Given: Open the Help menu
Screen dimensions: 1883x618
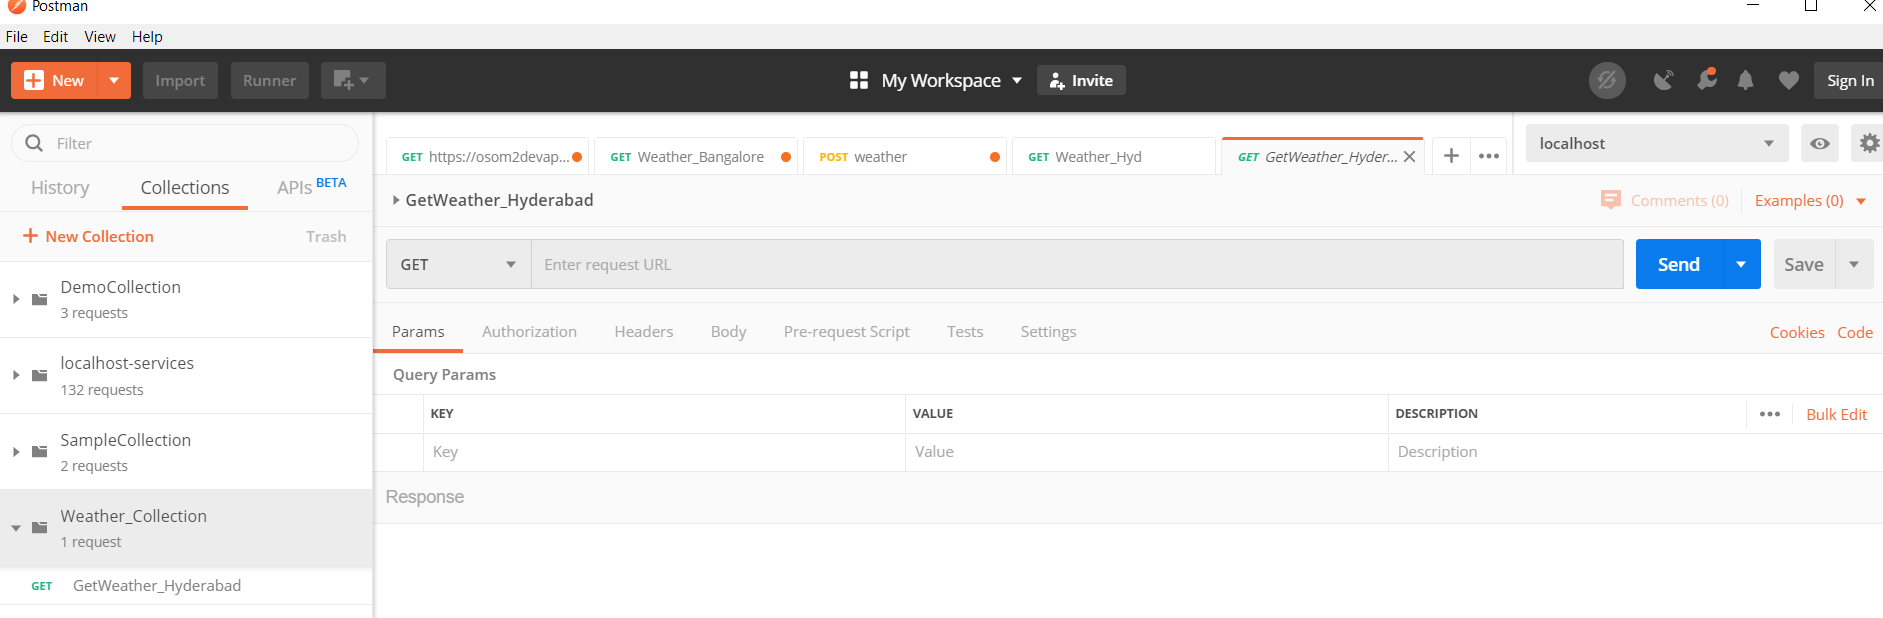Looking at the screenshot, I should point(147,36).
